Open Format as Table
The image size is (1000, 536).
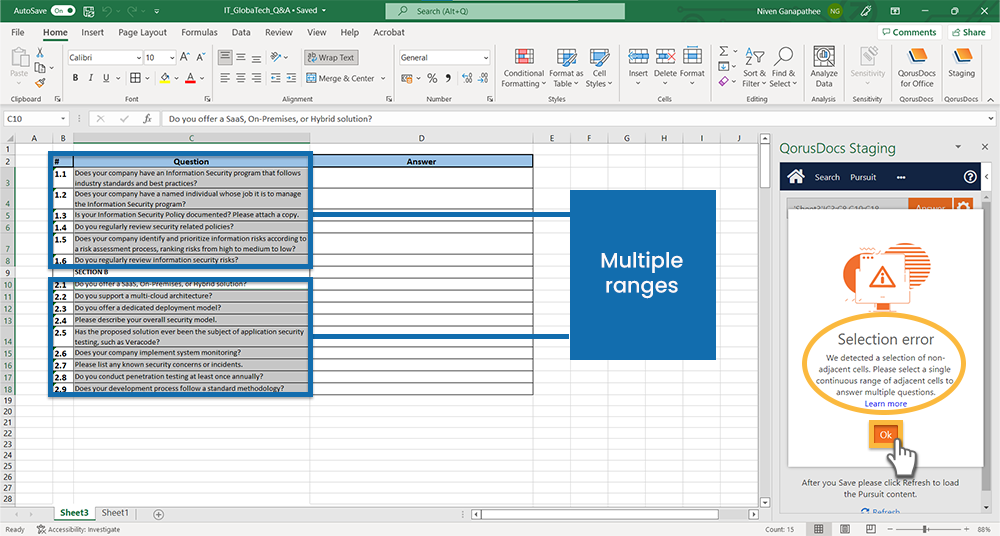pos(566,68)
